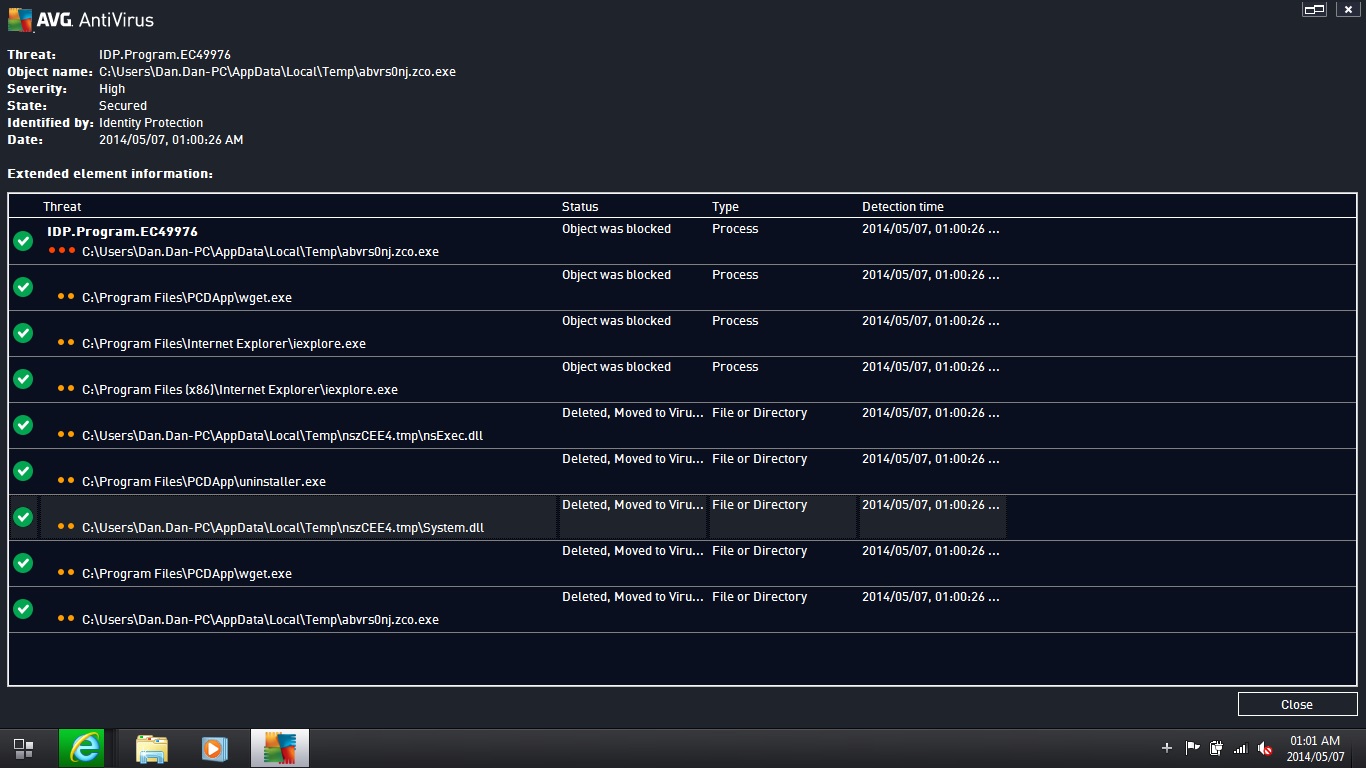This screenshot has height=768, width=1366.
Task: Click green check icon for blocked wget.exe process
Action: pyautogui.click(x=23, y=287)
